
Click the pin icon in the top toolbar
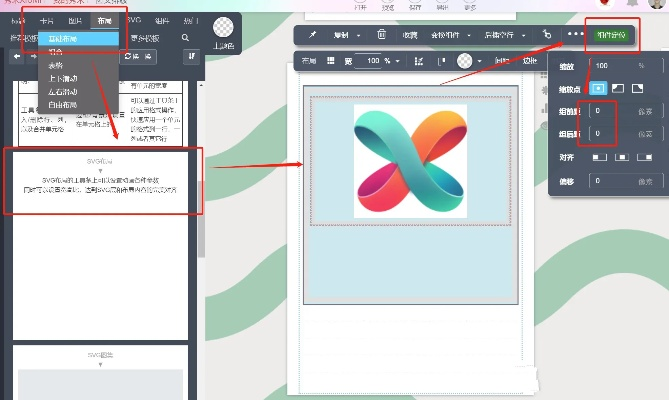312,34
